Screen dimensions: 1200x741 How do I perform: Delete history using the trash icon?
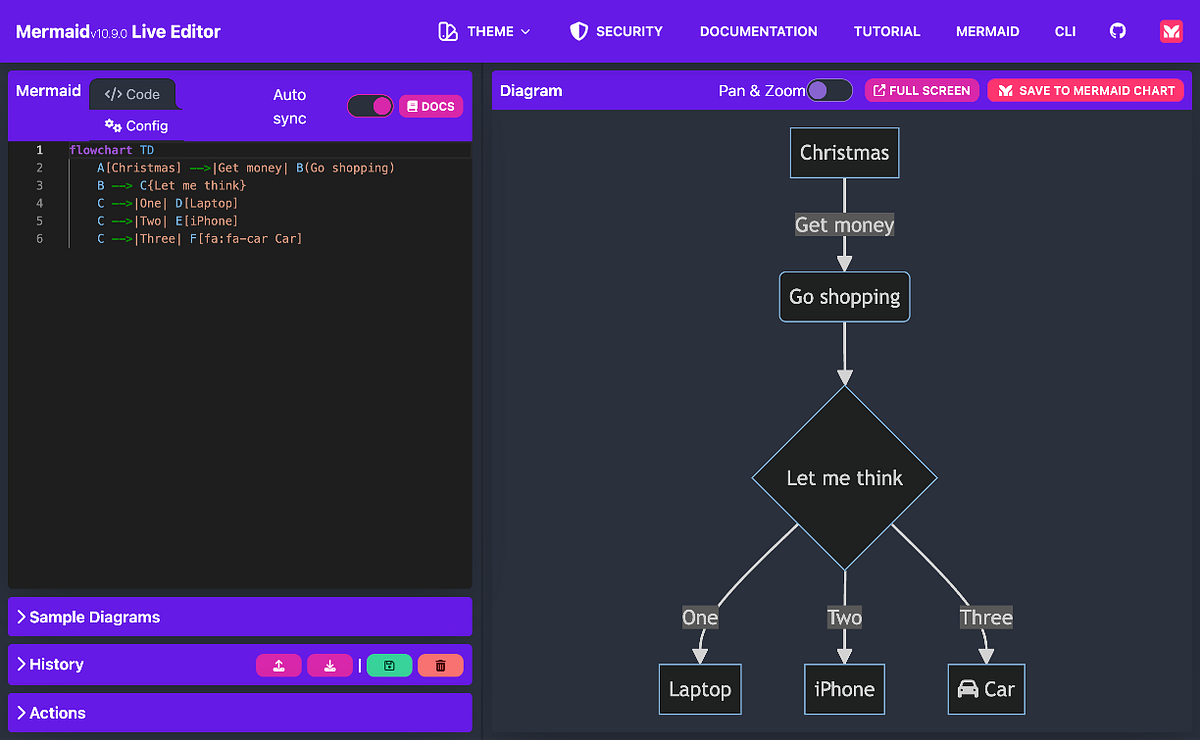click(440, 665)
